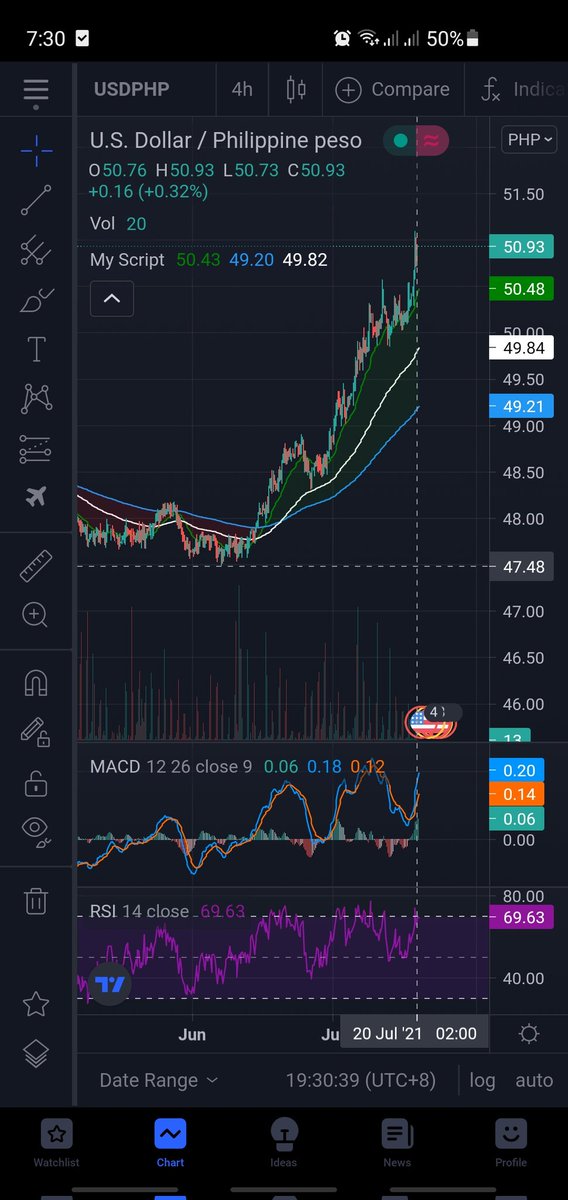Select the Vol 20 indicator legend

point(118,224)
